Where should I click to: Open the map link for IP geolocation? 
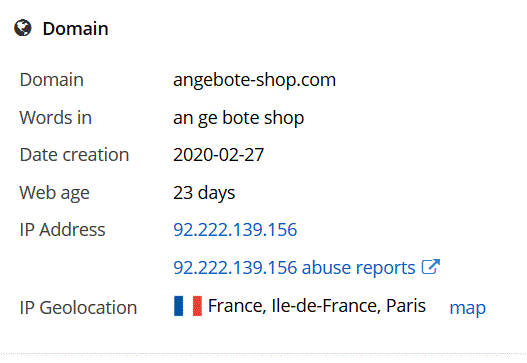[468, 308]
